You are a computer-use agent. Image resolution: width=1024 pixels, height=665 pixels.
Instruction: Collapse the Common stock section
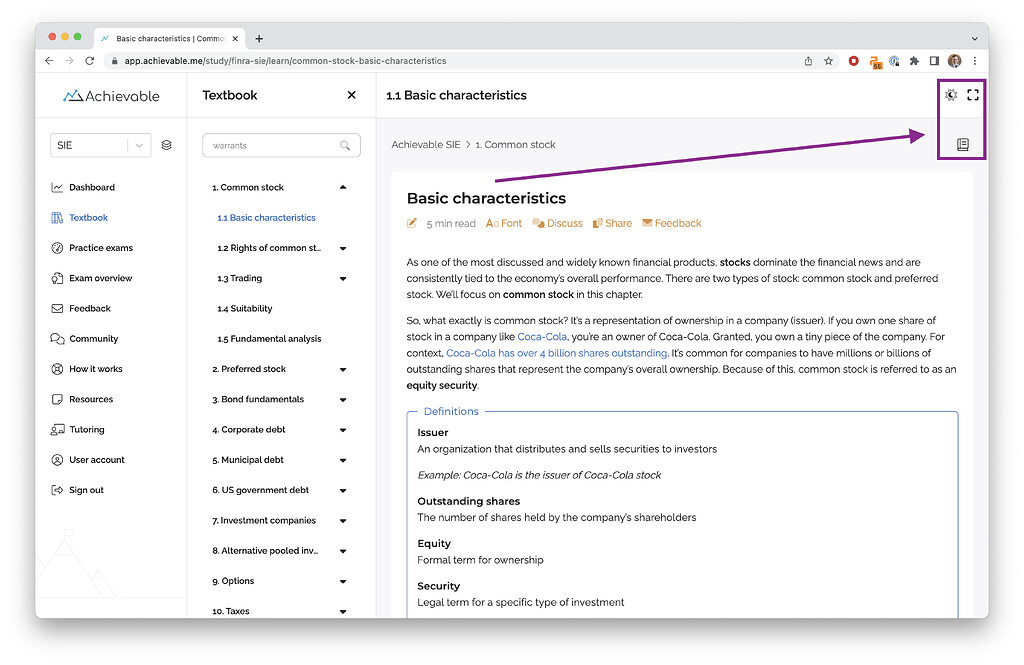tap(343, 187)
